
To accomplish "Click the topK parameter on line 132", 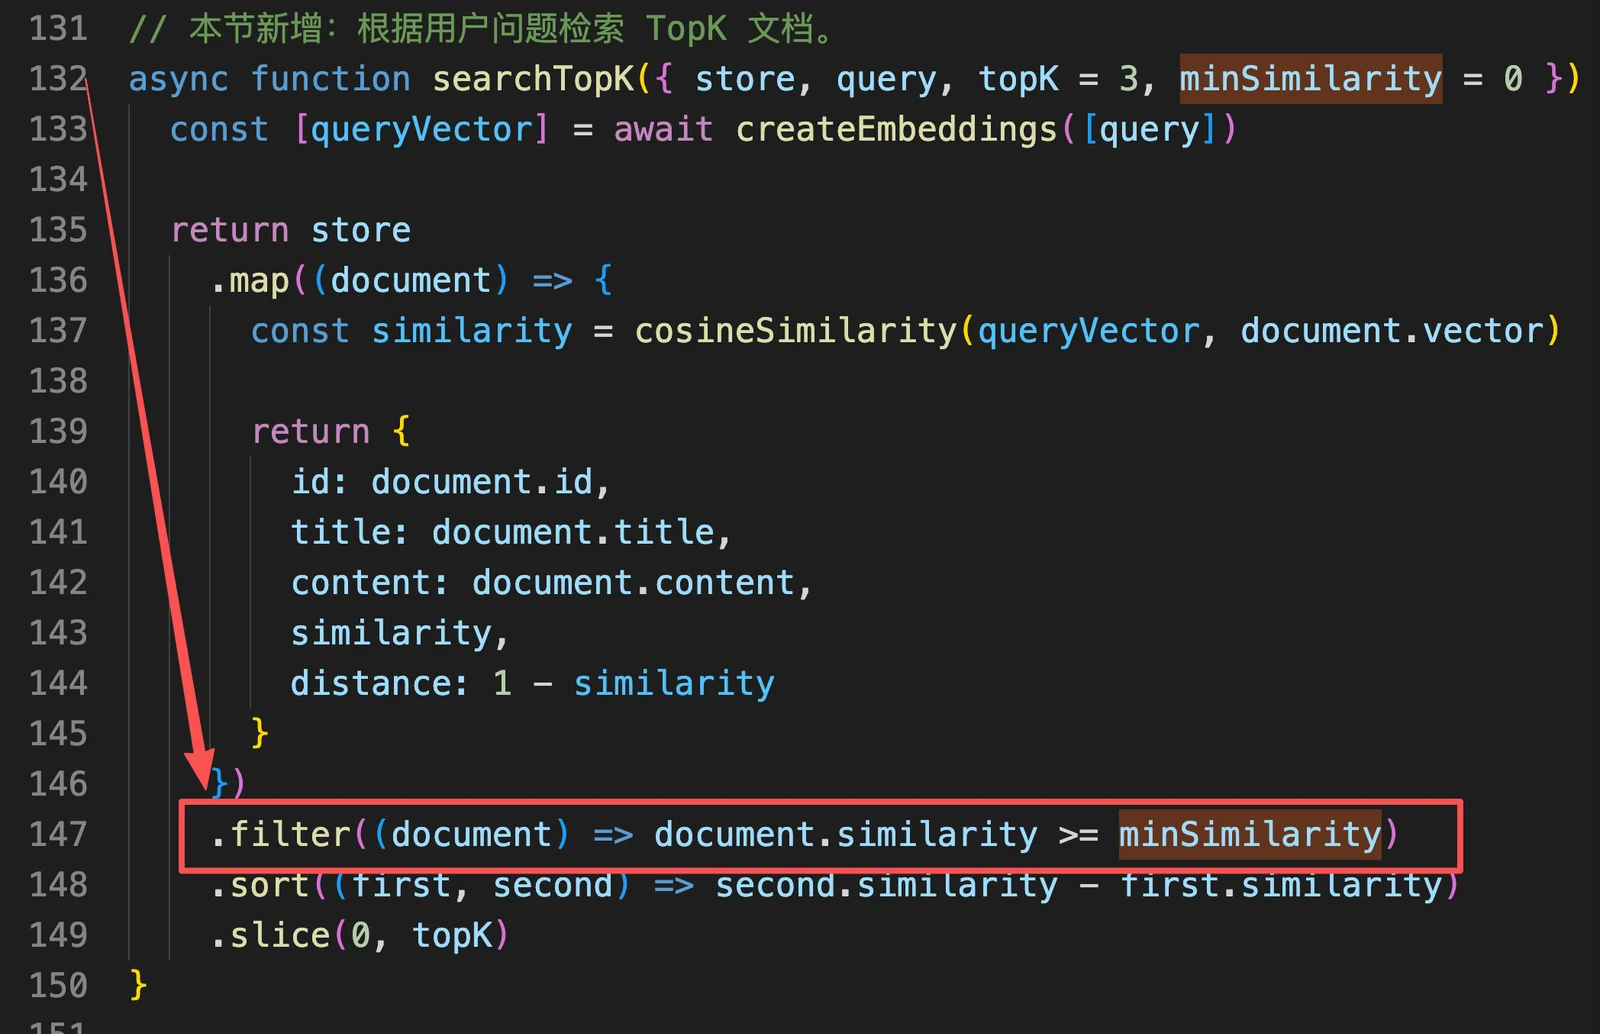I will (1018, 79).
